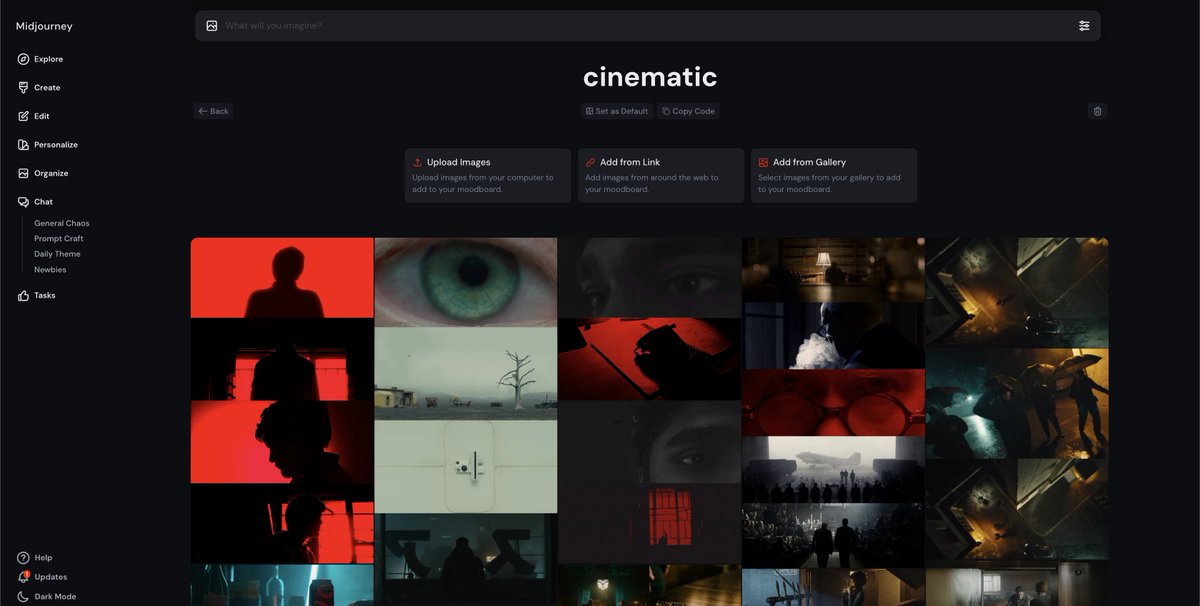Click the Updates bell icon
Screen dimensions: 1200x606
[23, 577]
